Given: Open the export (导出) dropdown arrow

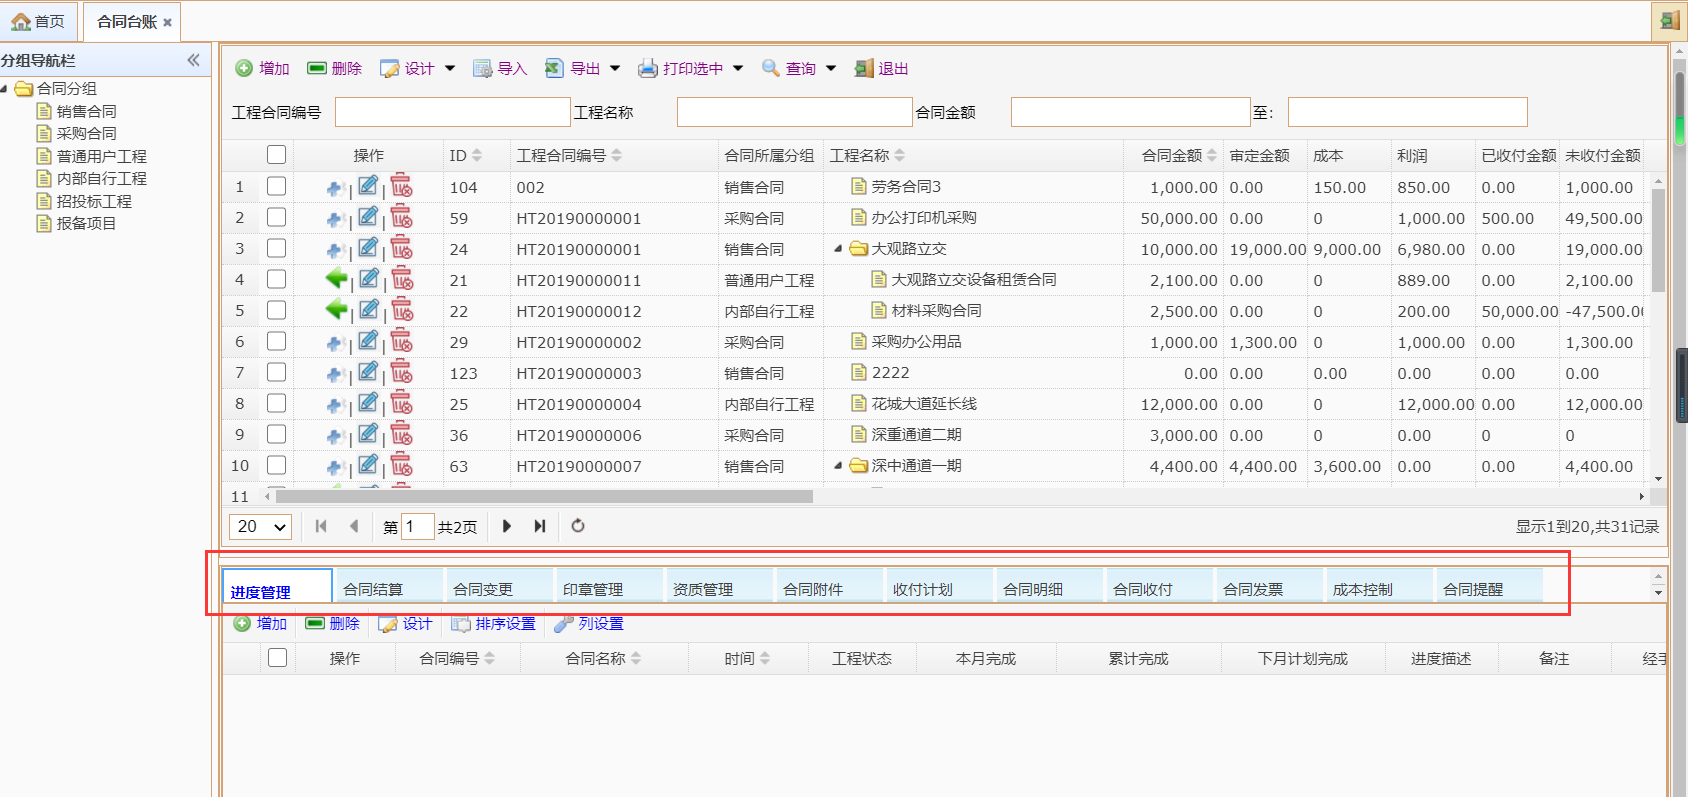Looking at the screenshot, I should pos(615,69).
